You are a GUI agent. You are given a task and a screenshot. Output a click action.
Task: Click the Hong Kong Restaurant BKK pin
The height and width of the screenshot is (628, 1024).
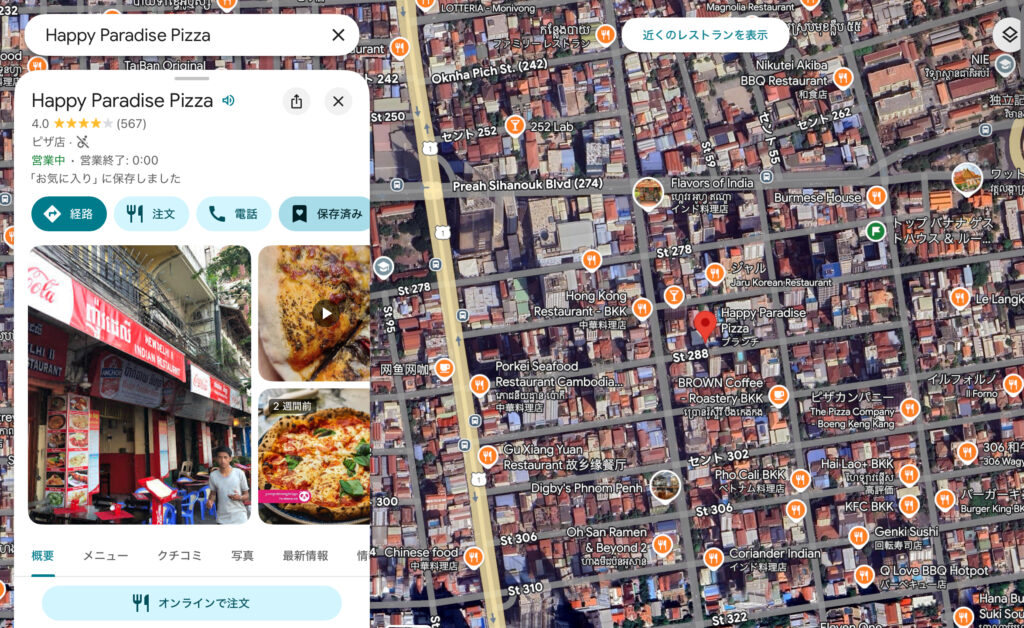point(642,307)
